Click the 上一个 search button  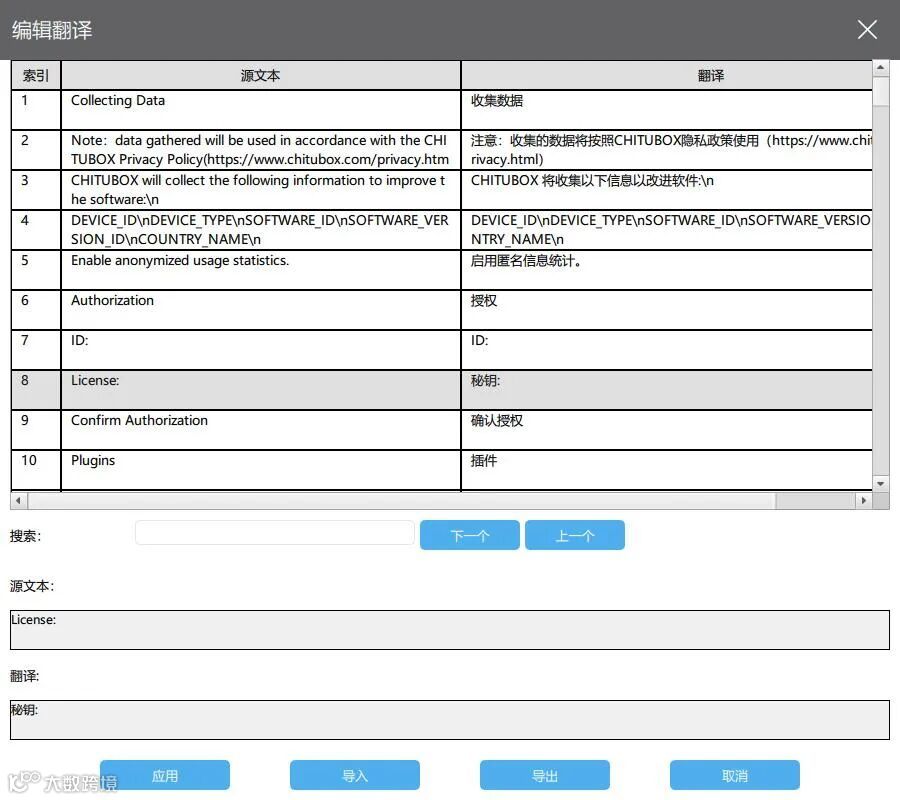pos(575,535)
